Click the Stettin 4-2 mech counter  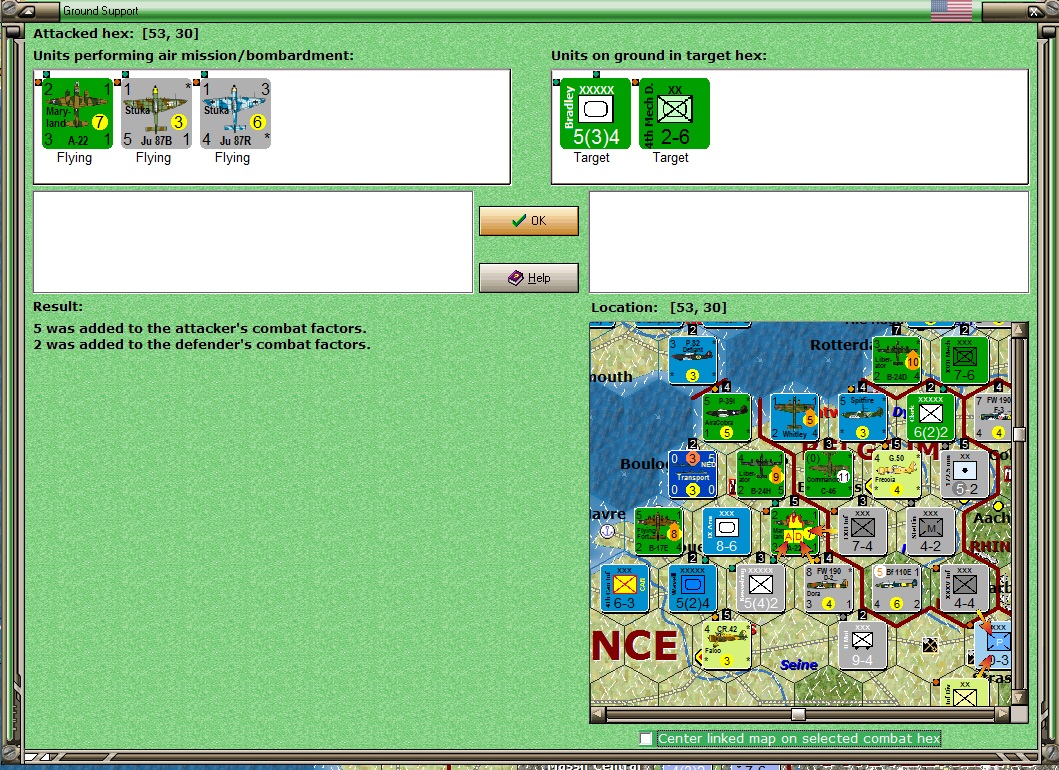(931, 532)
